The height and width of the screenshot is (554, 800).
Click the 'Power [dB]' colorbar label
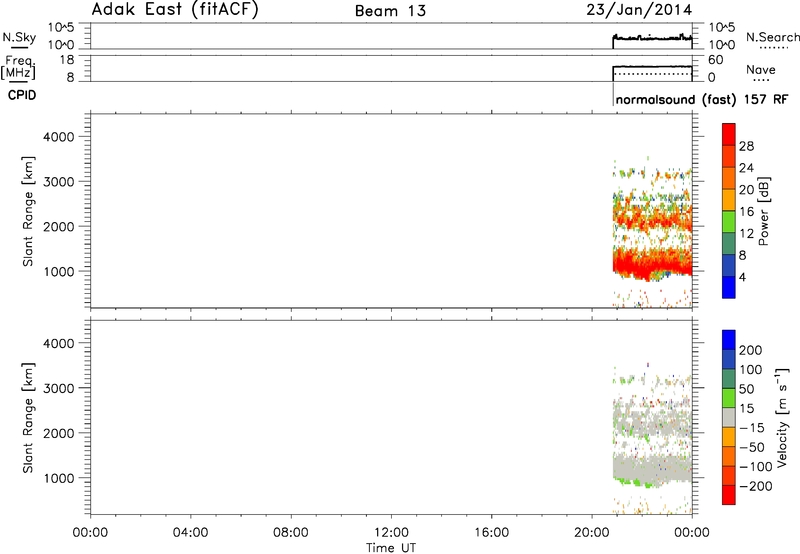point(763,211)
